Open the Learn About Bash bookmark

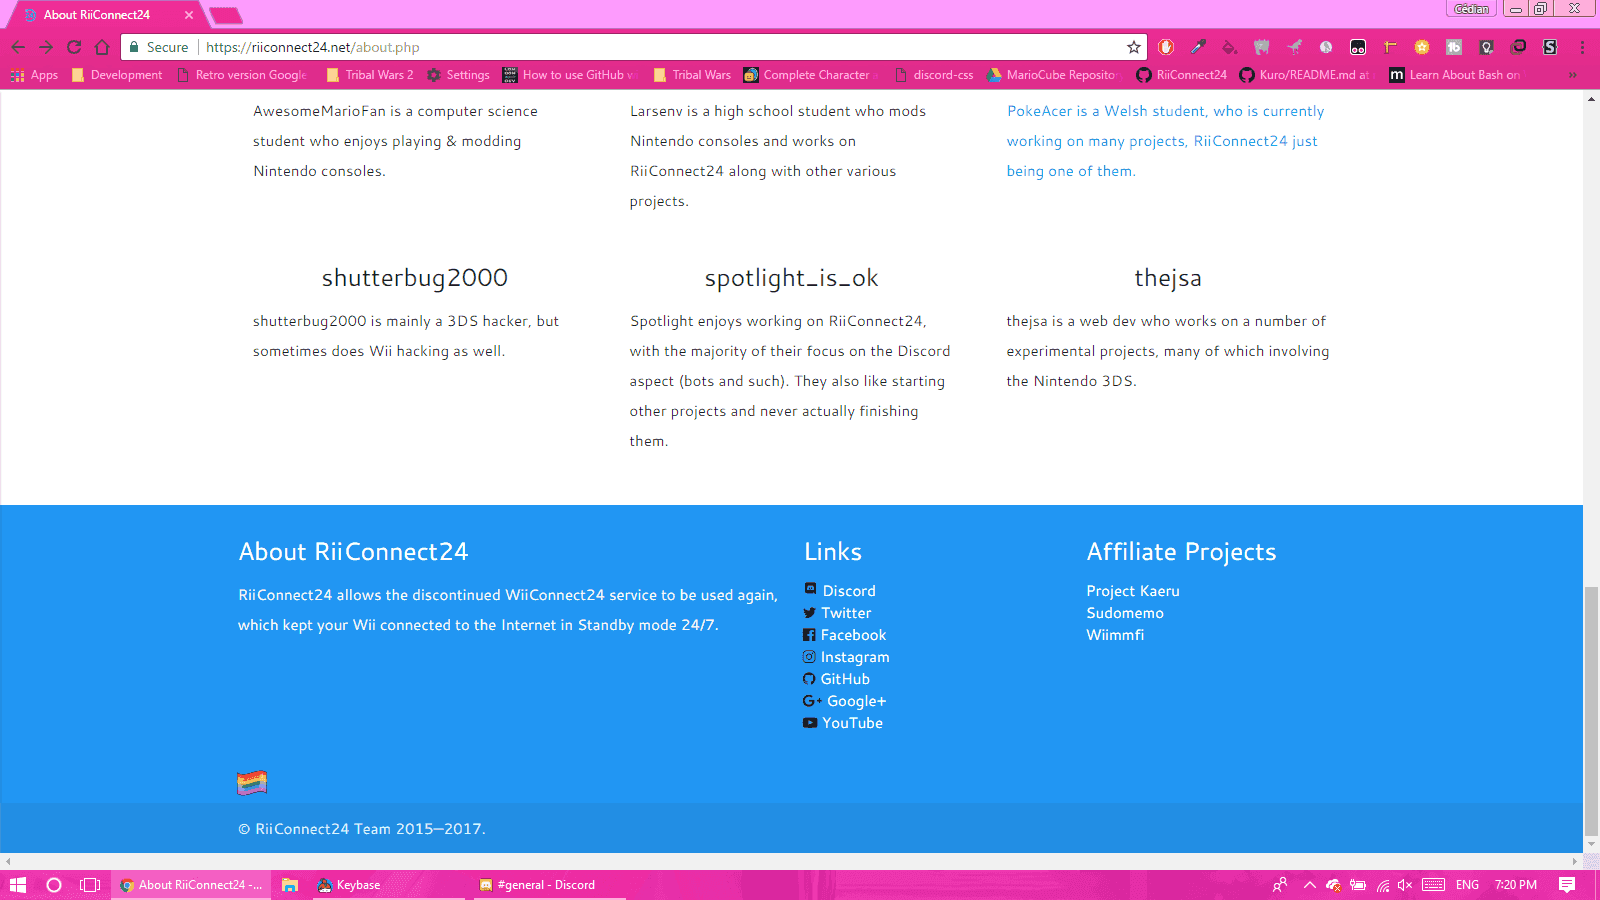click(1456, 75)
